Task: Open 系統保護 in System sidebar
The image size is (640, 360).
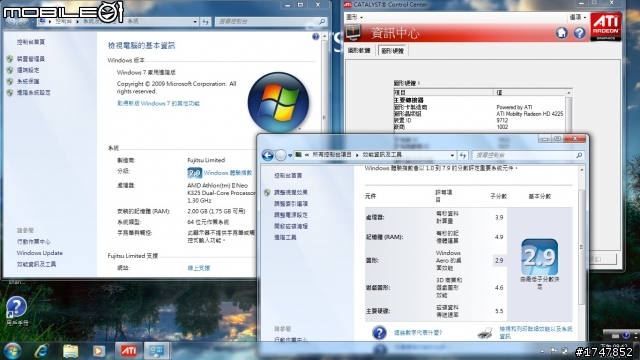Action: (x=28, y=81)
